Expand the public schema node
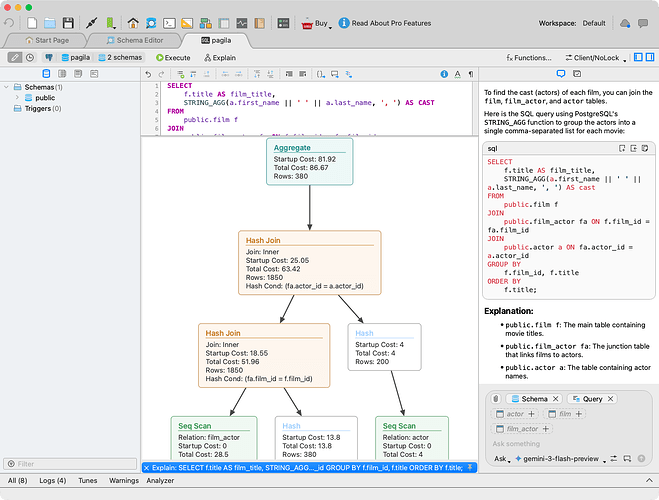The width and height of the screenshot is (659, 500). coord(17,97)
